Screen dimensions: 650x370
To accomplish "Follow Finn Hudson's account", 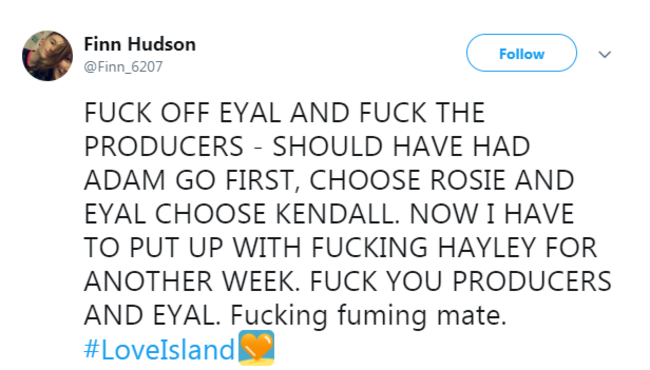I will click(521, 53).
